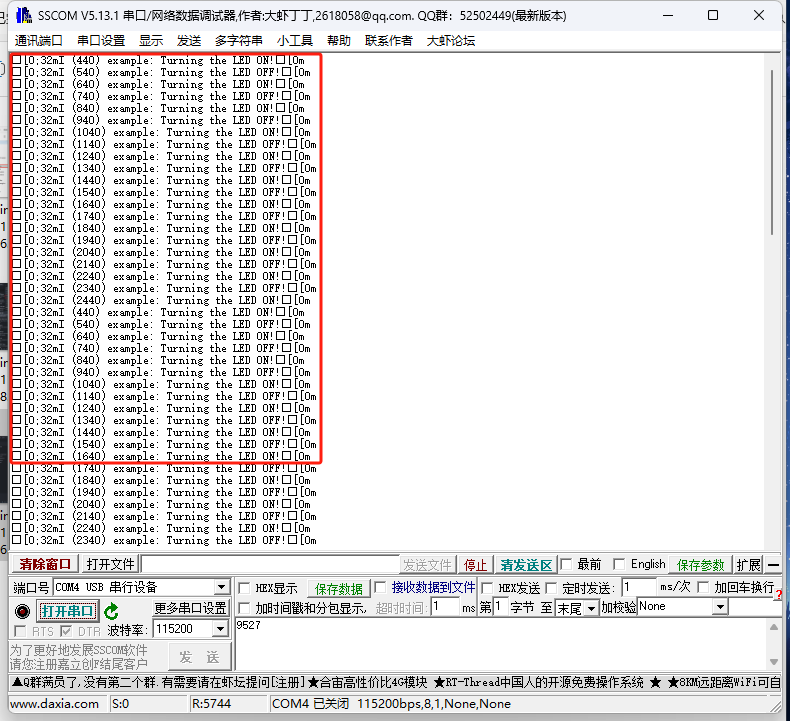This screenshot has height=721, width=790.
Task: Open the 波特率 115200 baud rate dropdown
Action: tap(220, 629)
